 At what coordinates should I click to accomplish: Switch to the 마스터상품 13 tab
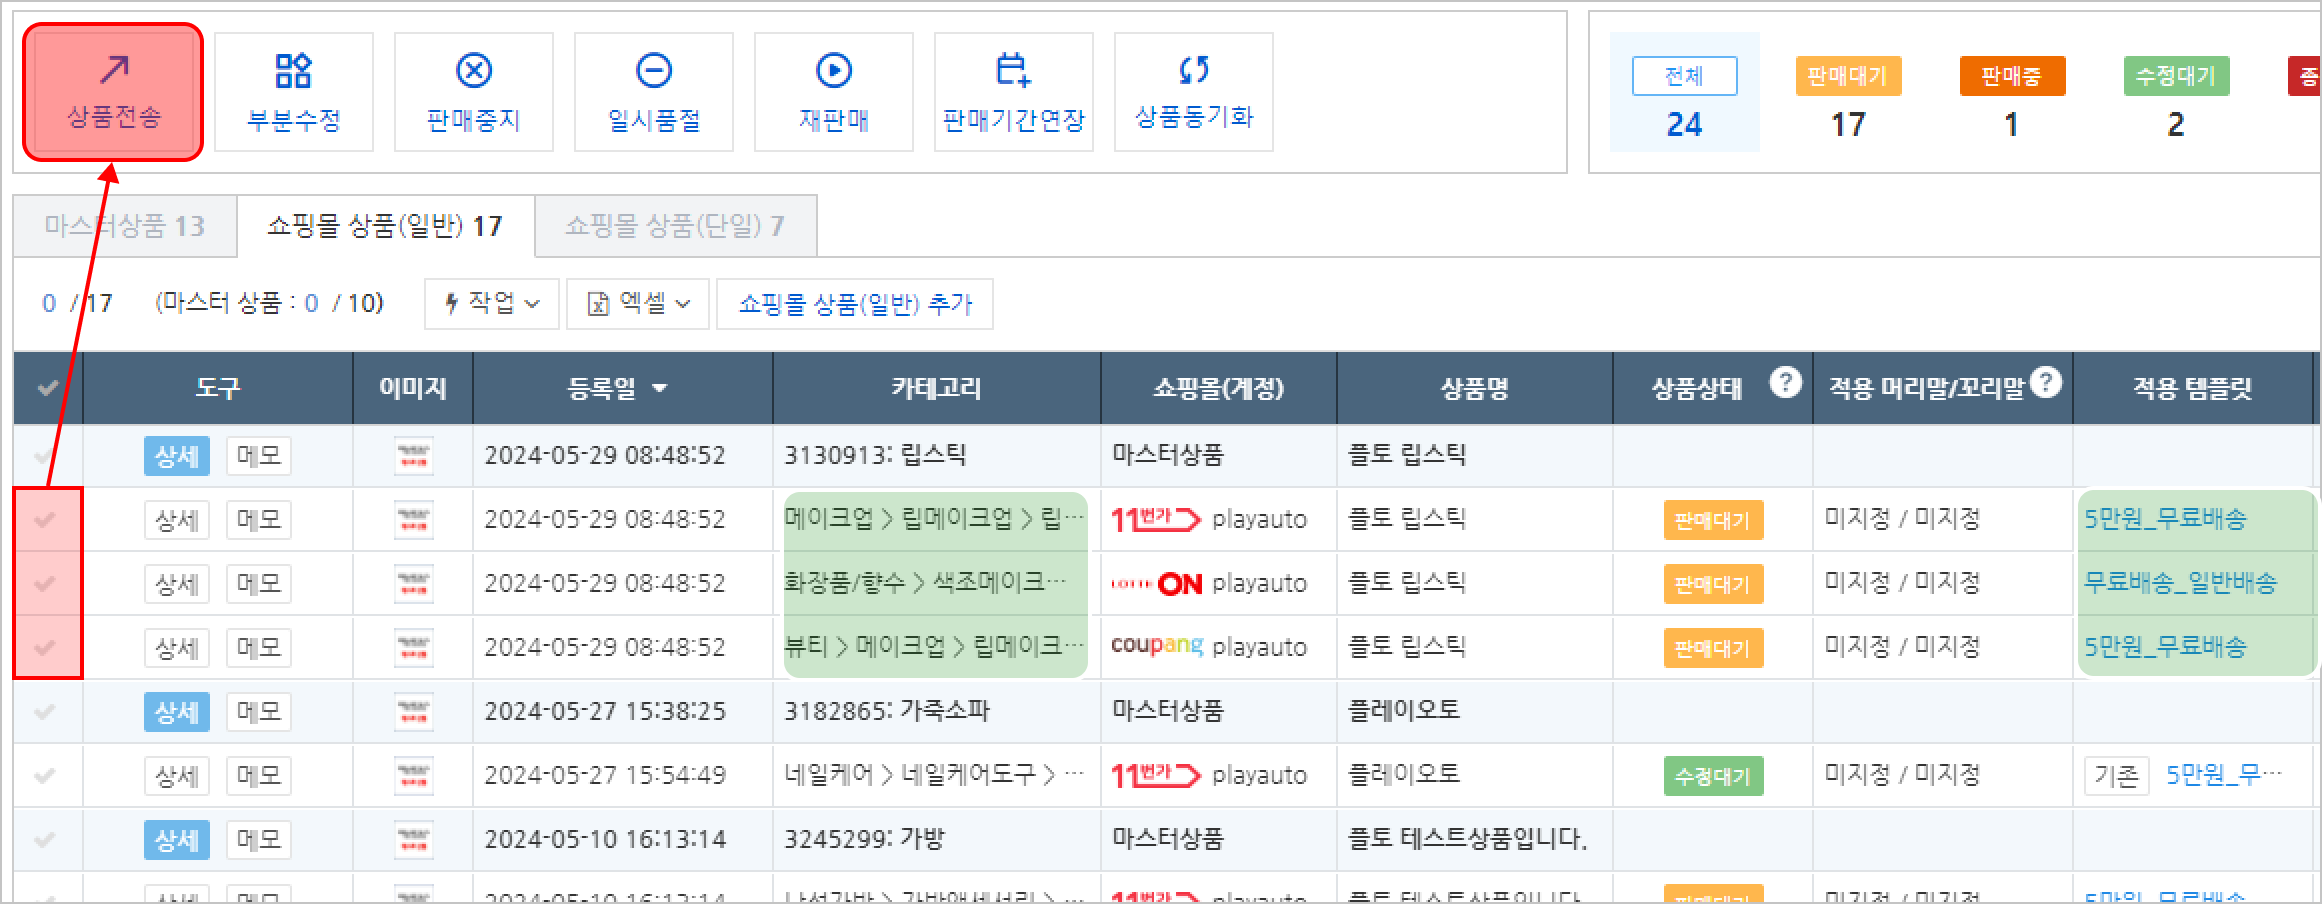(124, 226)
